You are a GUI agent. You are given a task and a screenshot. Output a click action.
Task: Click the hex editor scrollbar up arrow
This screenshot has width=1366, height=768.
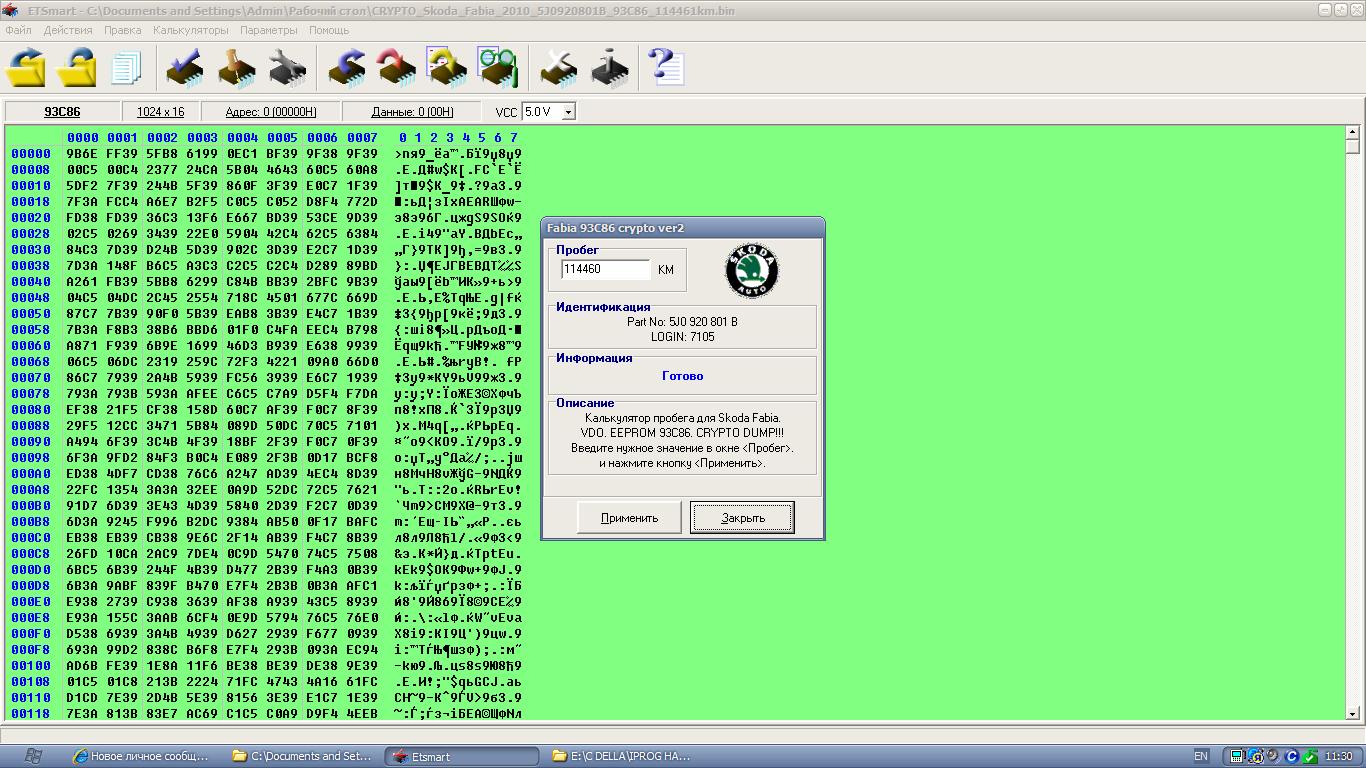(1352, 132)
